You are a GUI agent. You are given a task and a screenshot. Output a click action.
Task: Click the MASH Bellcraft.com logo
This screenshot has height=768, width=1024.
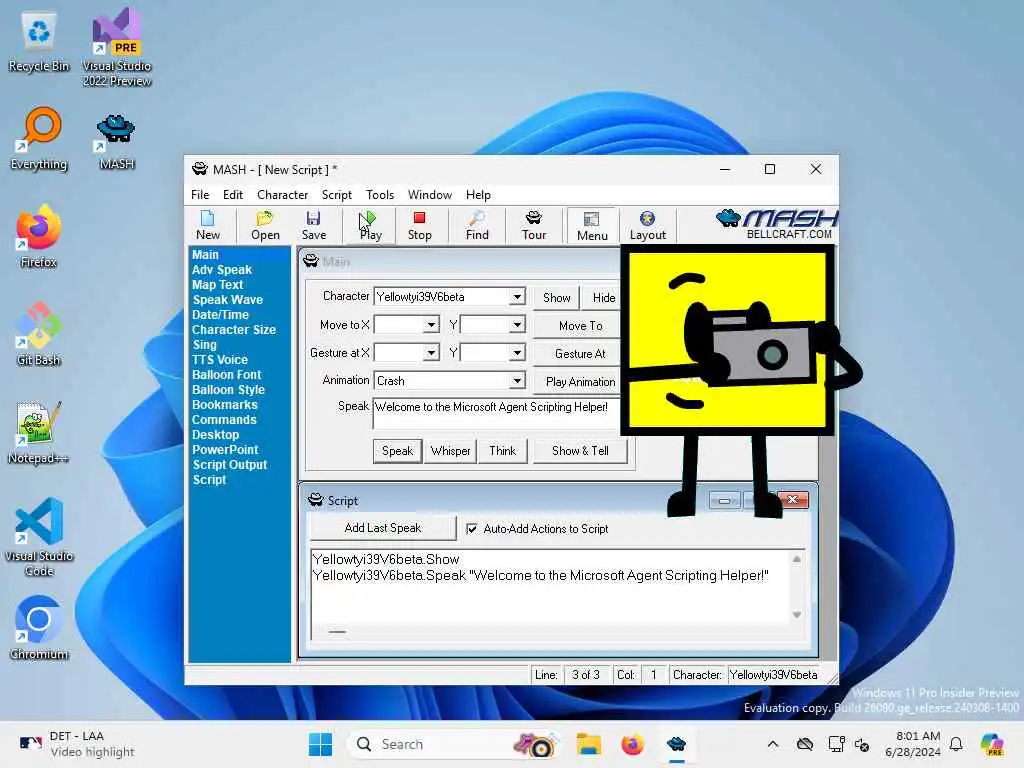click(776, 225)
